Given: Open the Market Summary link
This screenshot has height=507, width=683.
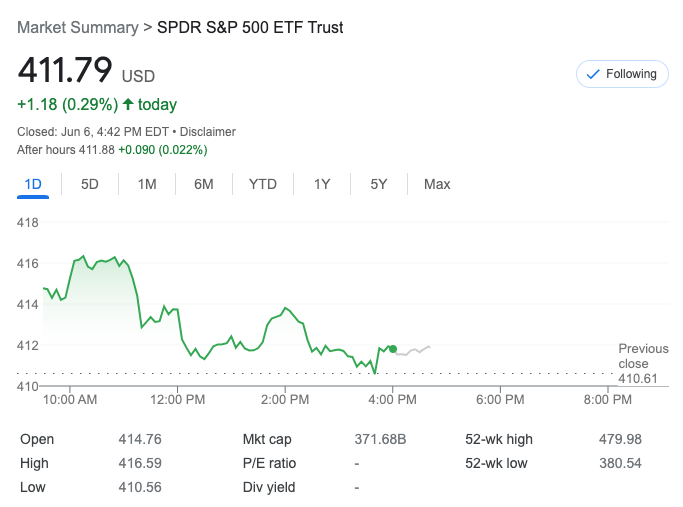Looking at the screenshot, I should (x=78, y=27).
